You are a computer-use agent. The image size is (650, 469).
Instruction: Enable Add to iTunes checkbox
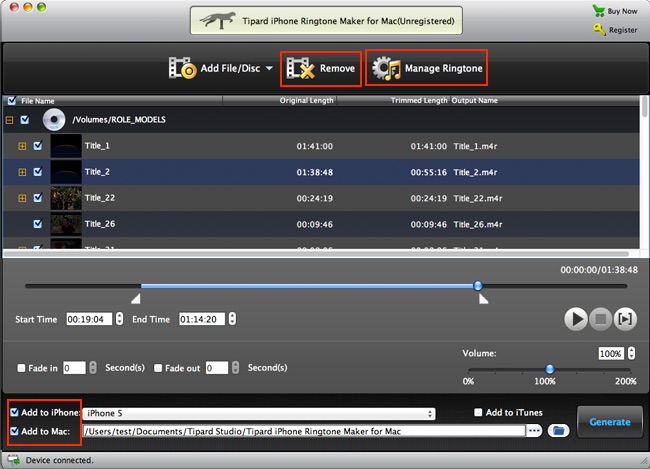[478, 413]
